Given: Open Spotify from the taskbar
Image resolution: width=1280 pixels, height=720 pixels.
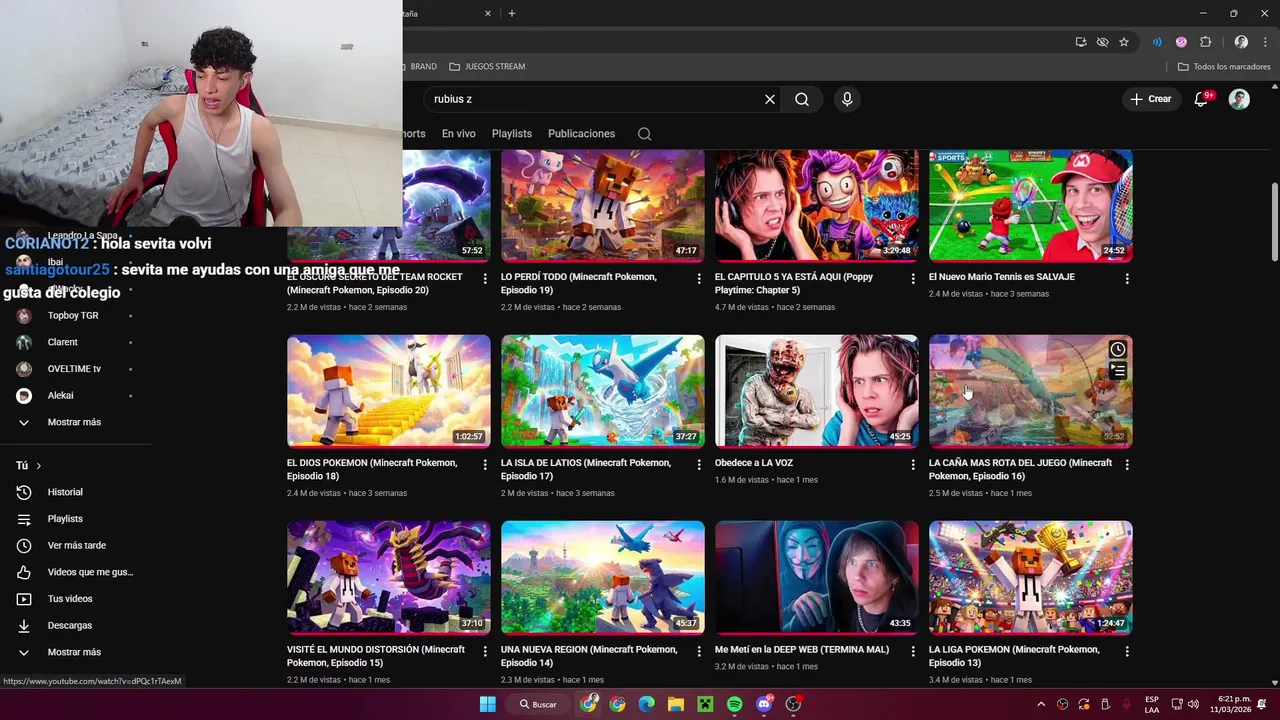Looking at the screenshot, I should pyautogui.click(x=734, y=704).
